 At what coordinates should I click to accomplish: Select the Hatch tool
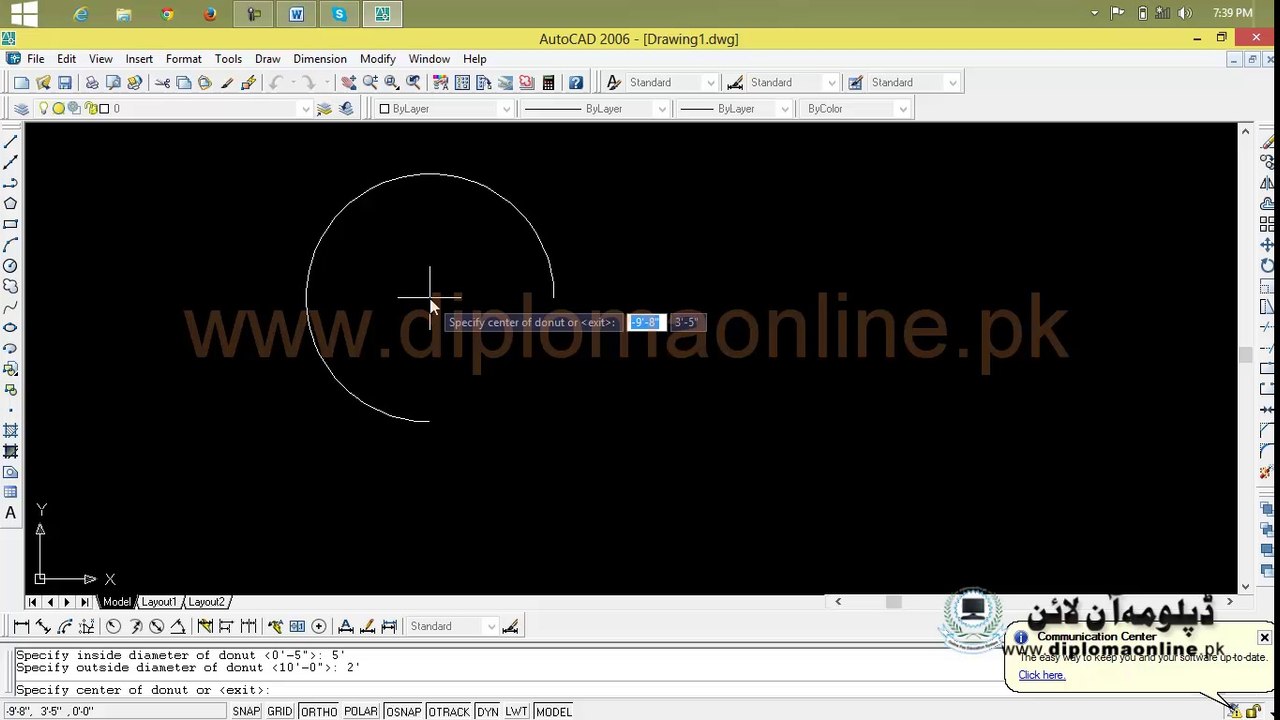[11, 431]
